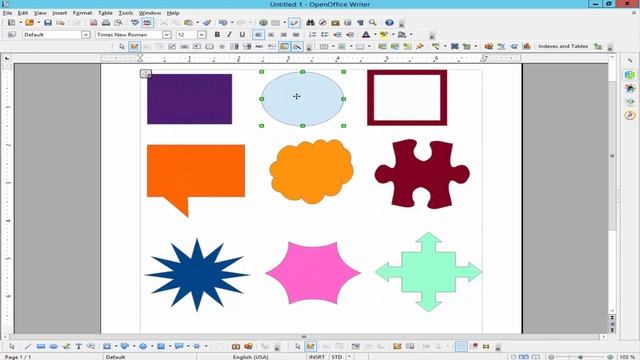Click the zoom out minus button
This screenshot has width=640, height=360.
click(551, 357)
